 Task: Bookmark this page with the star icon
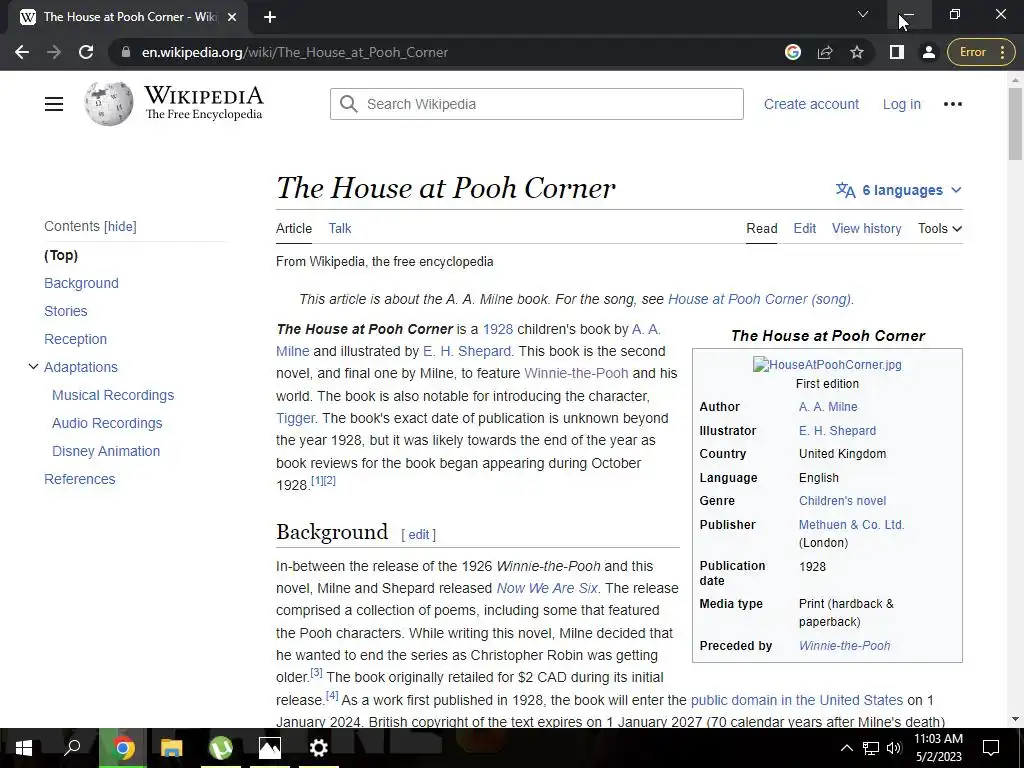pos(857,52)
